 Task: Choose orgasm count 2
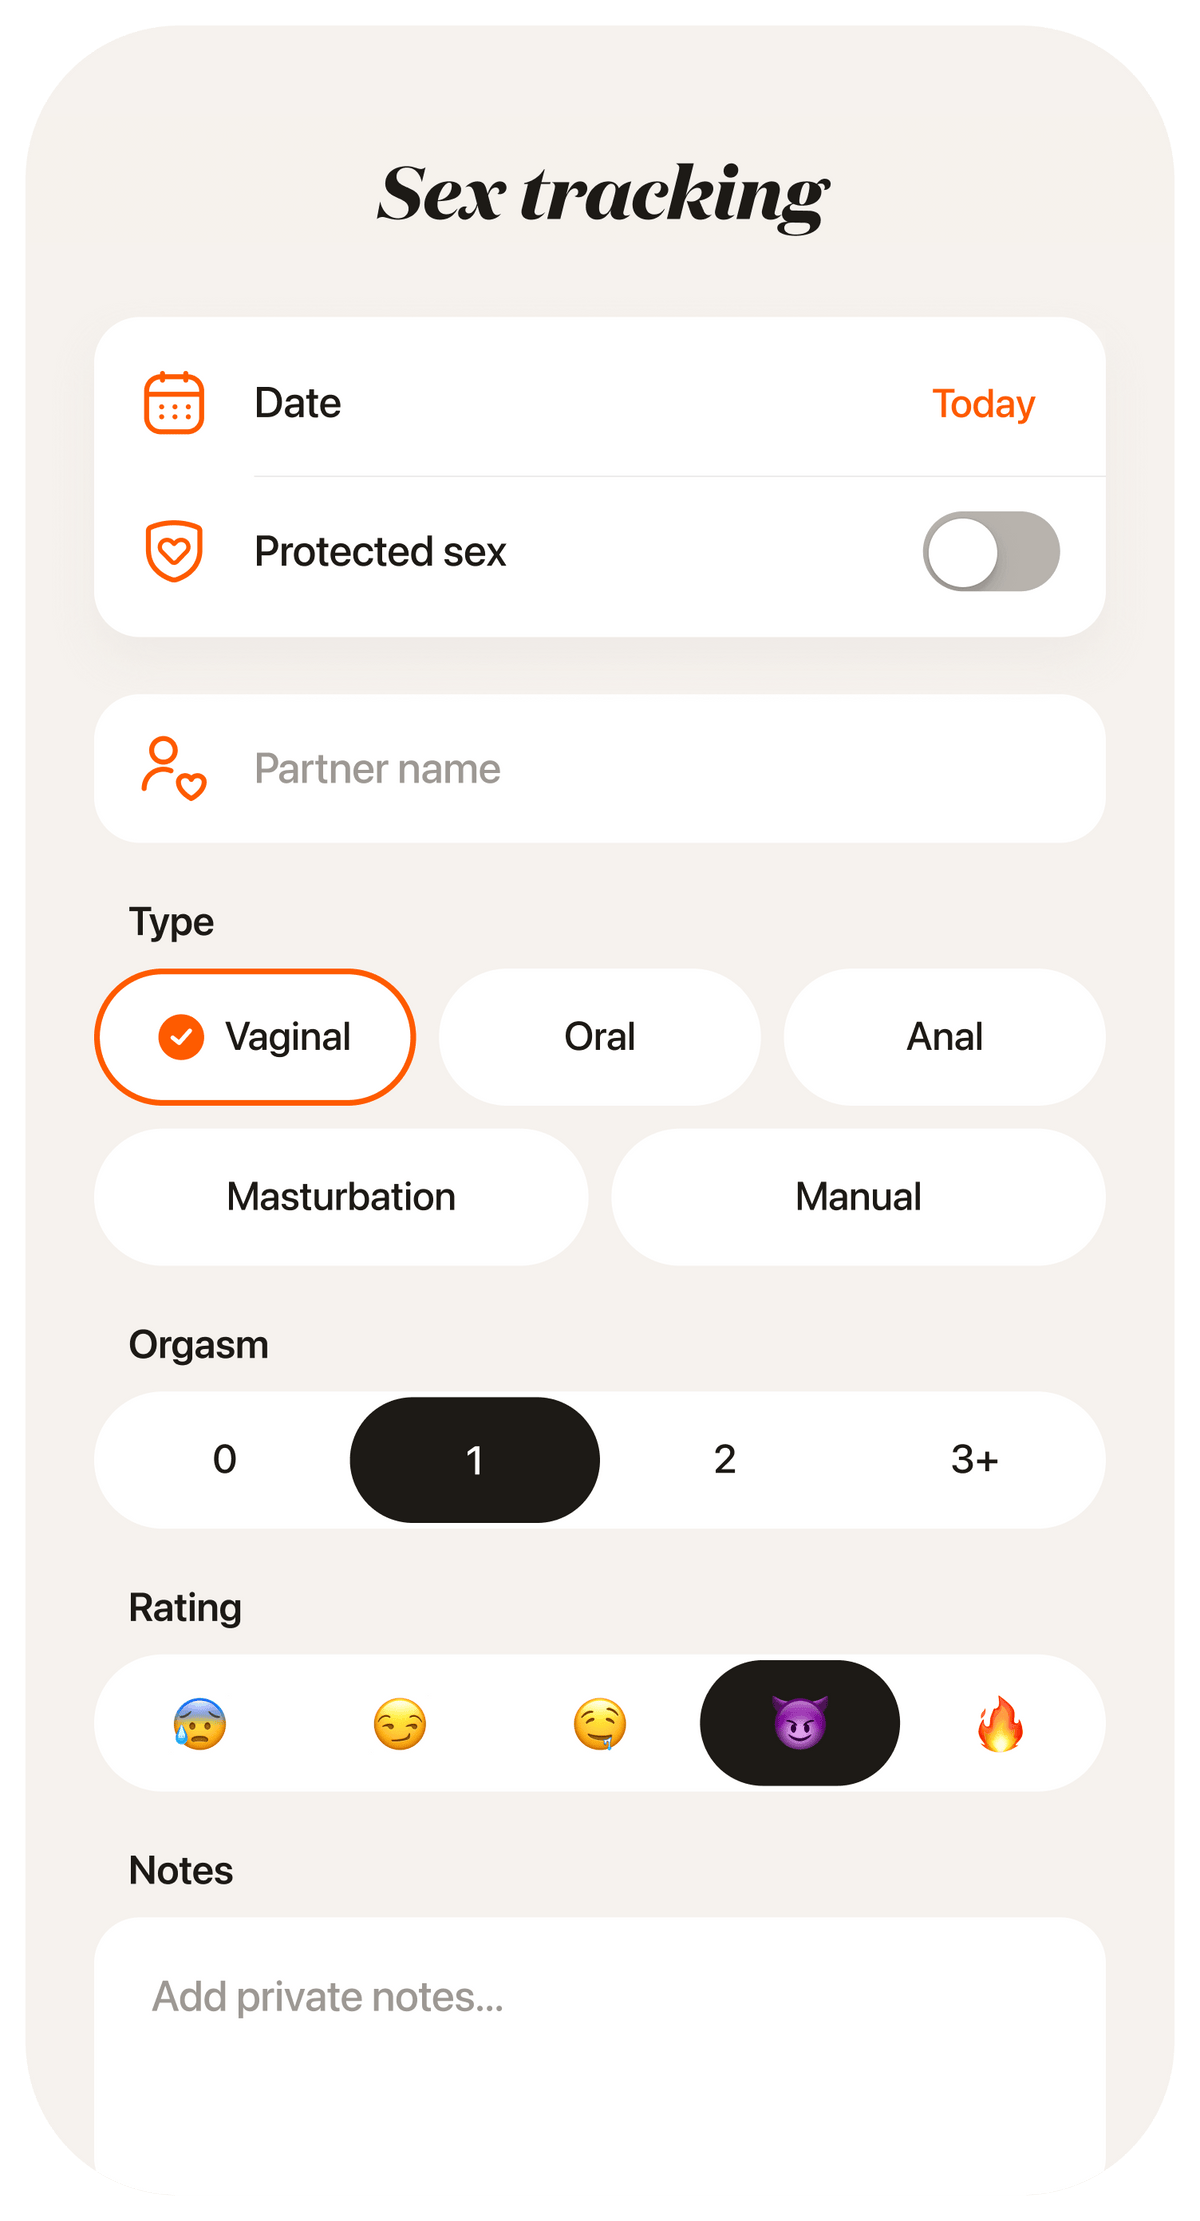coord(725,1460)
